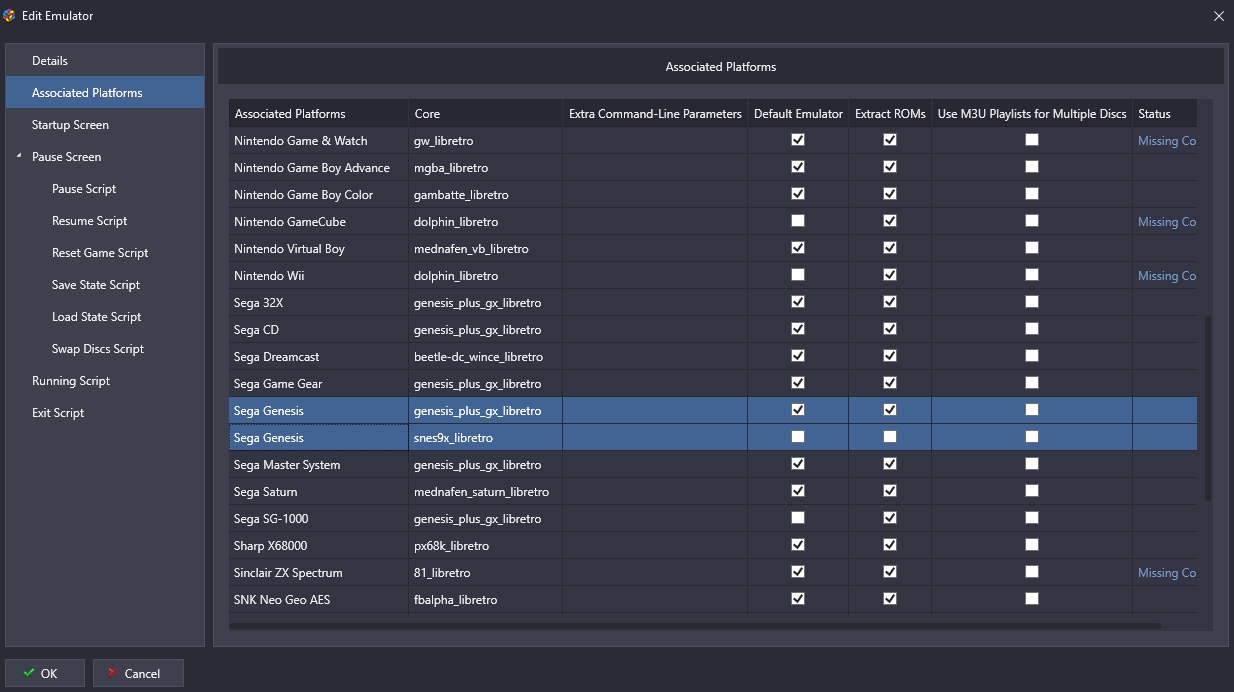Open the Startup Screen section
This screenshot has height=692, width=1234.
105,125
